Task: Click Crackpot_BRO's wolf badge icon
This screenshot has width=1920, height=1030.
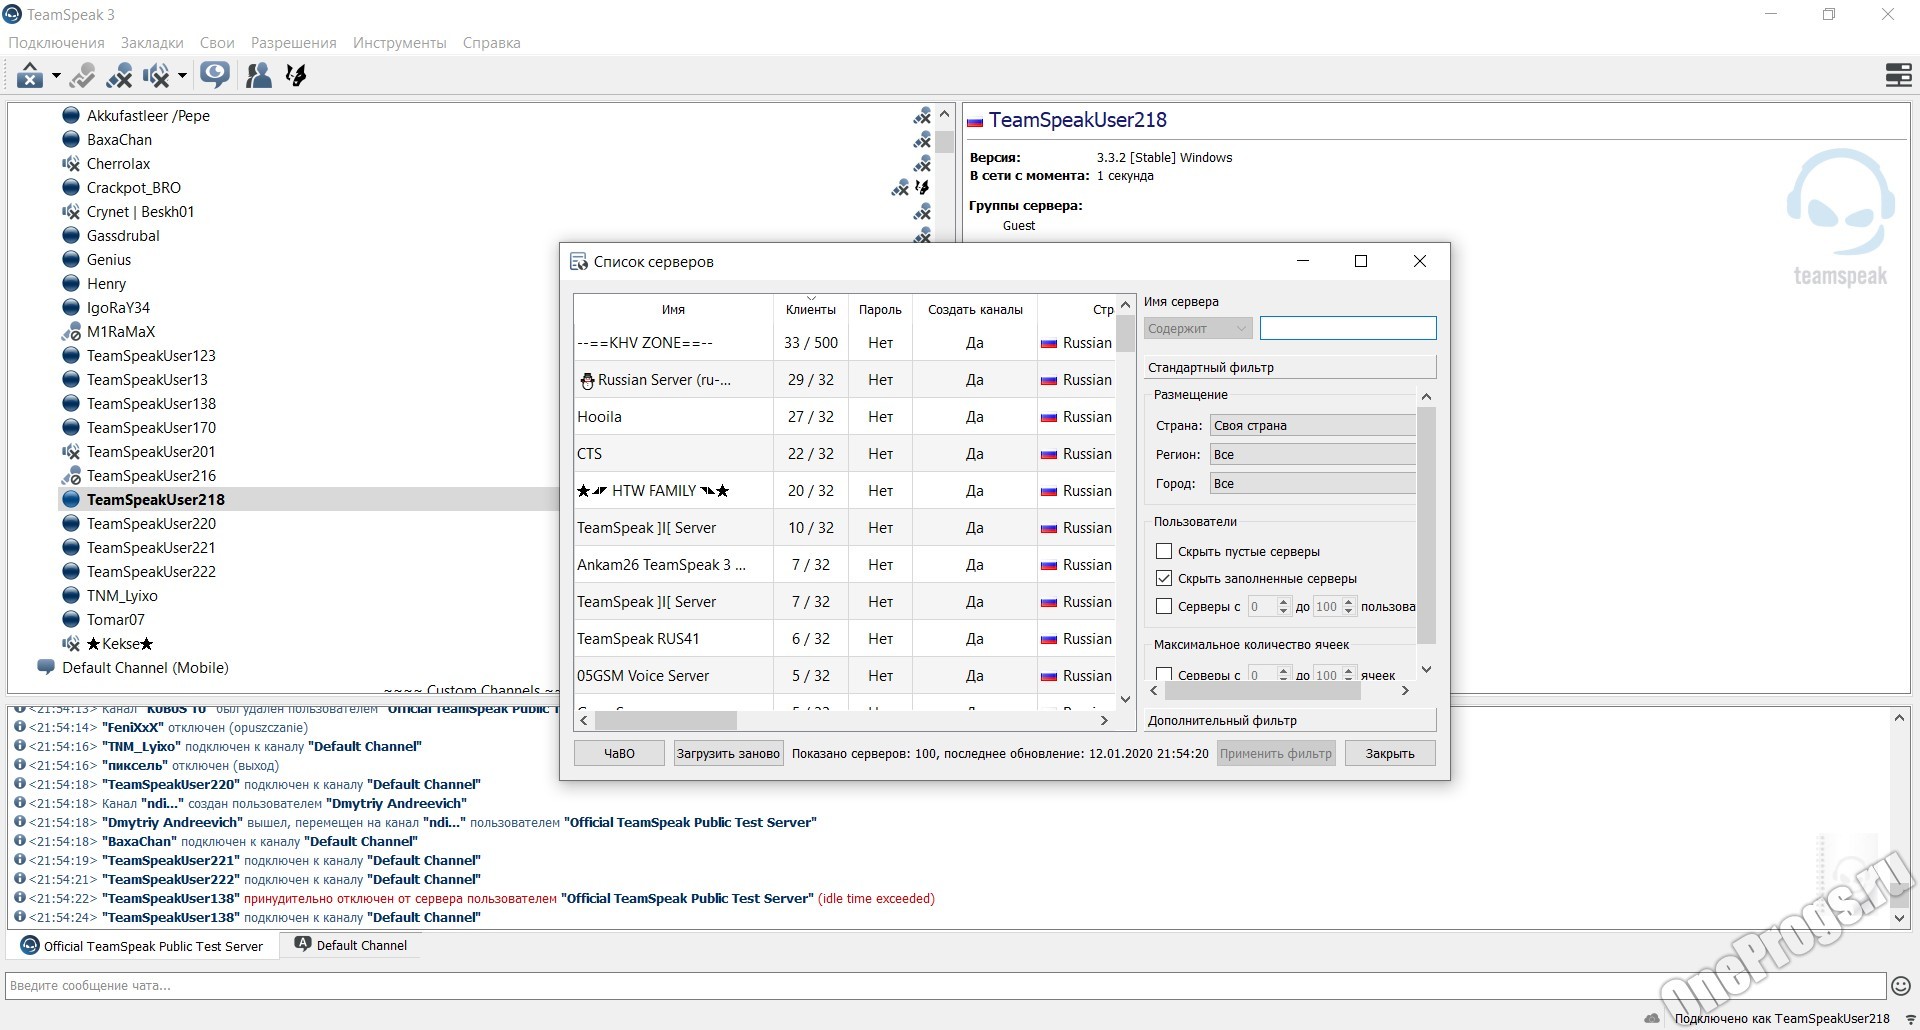Action: 923,187
